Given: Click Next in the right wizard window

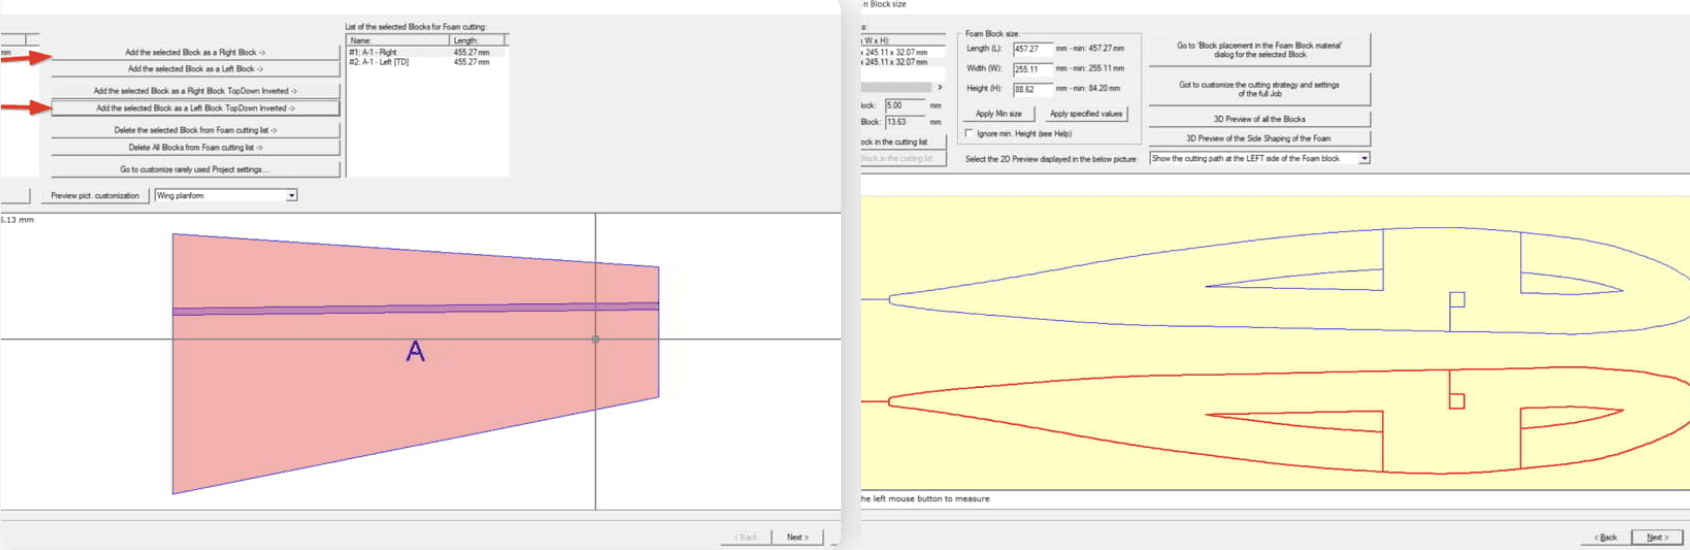Looking at the screenshot, I should tap(1656, 537).
